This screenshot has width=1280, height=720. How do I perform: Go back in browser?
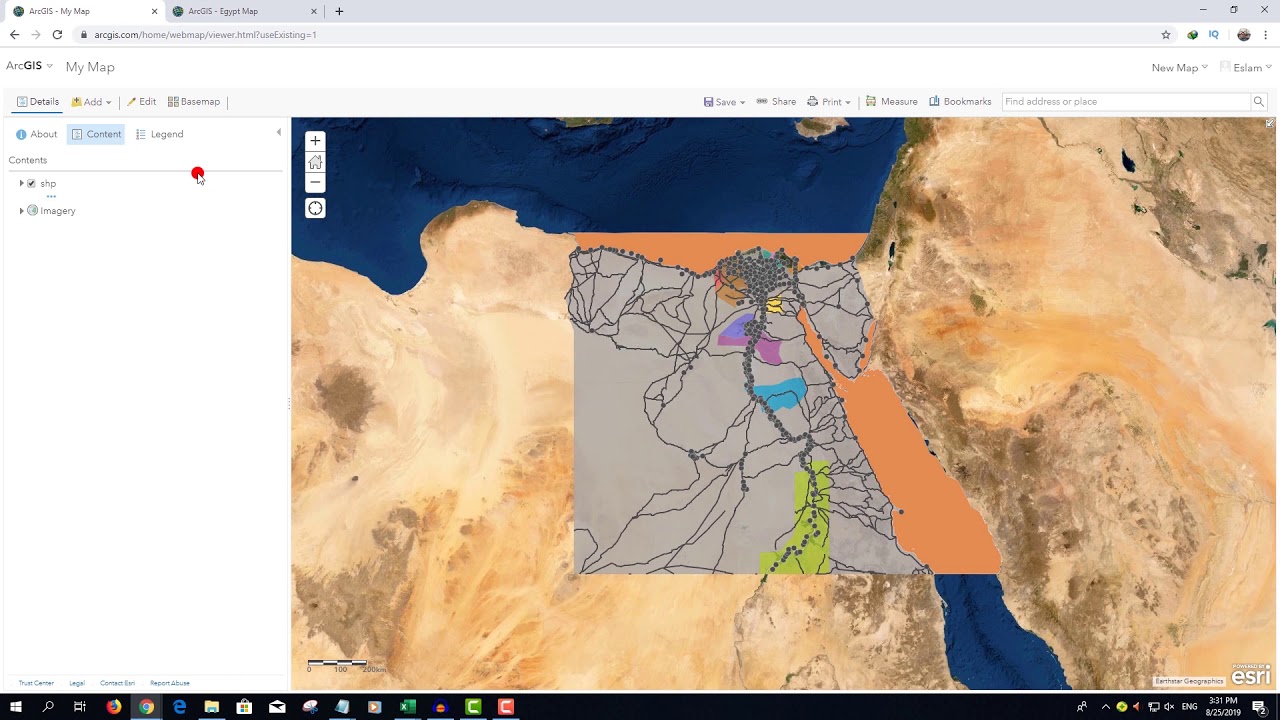(x=14, y=34)
